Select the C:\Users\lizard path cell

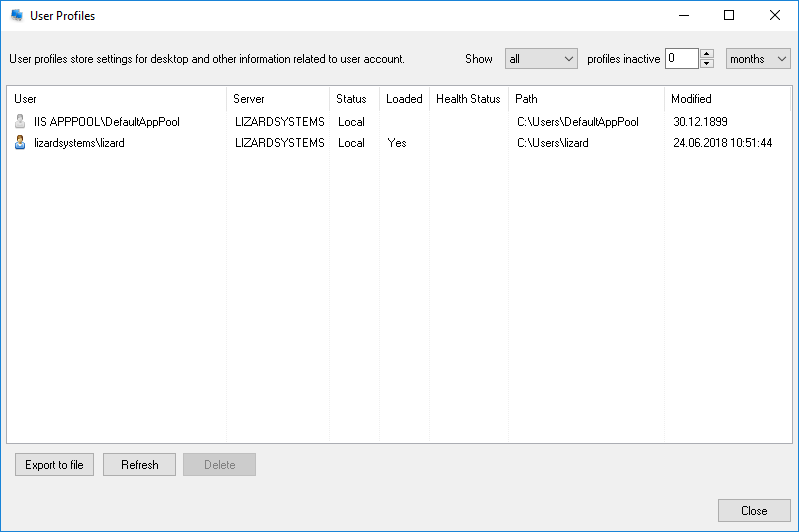[x=552, y=143]
